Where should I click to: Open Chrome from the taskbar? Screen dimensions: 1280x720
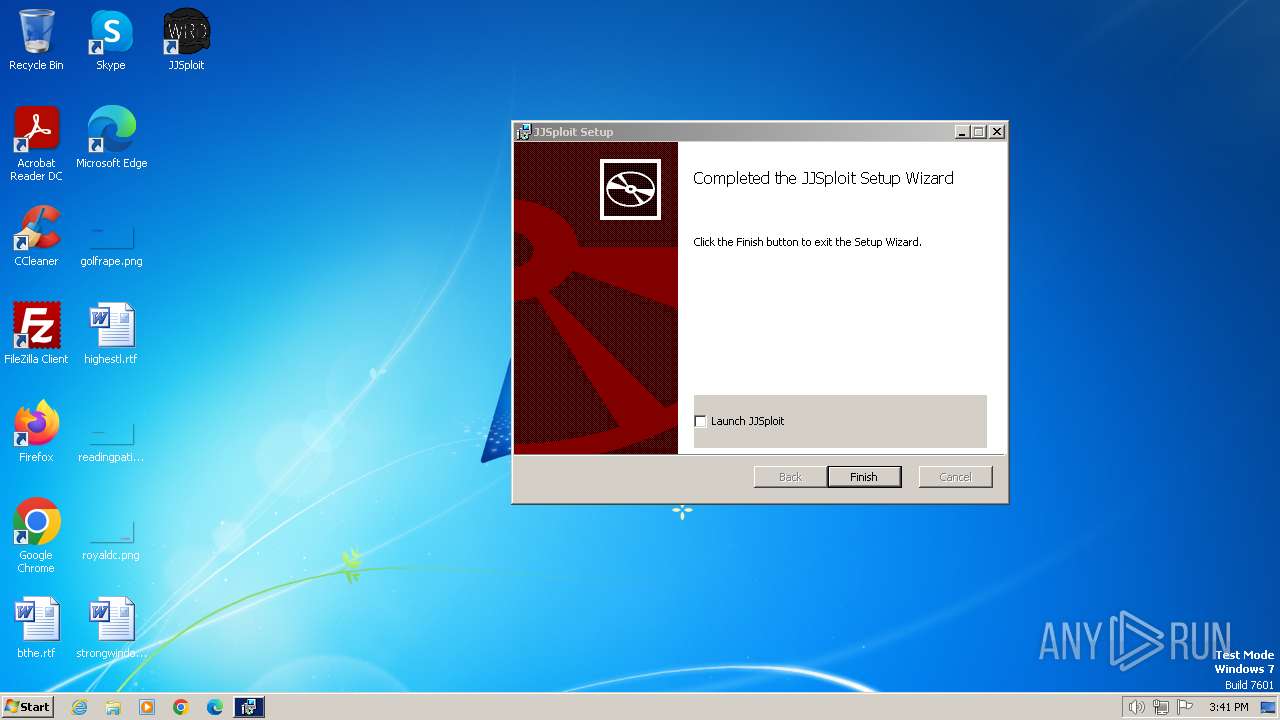pyautogui.click(x=181, y=707)
